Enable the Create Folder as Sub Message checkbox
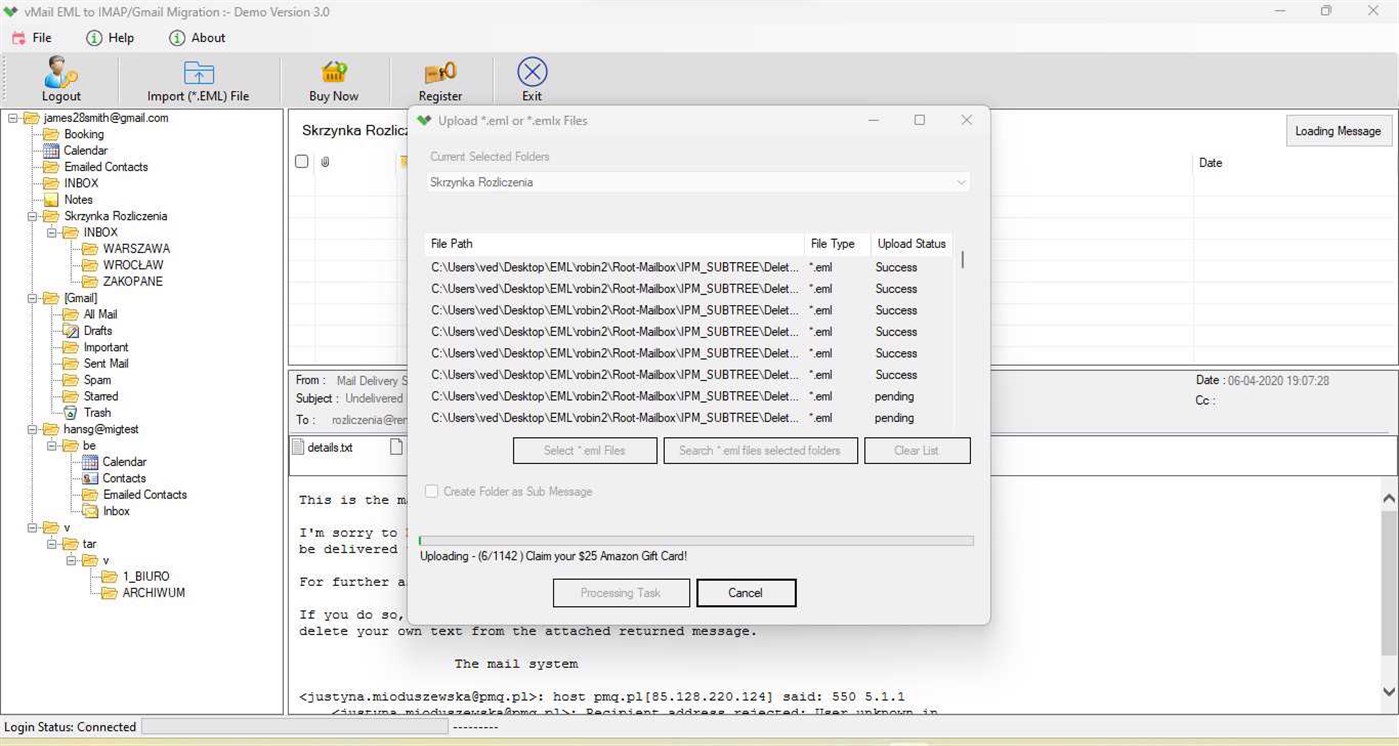 tap(431, 491)
